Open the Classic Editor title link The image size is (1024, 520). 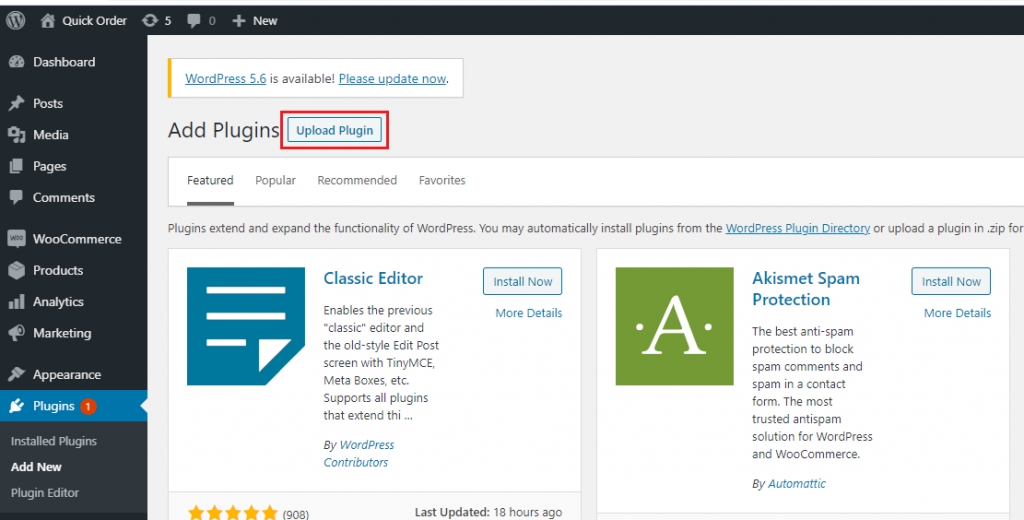(x=373, y=278)
